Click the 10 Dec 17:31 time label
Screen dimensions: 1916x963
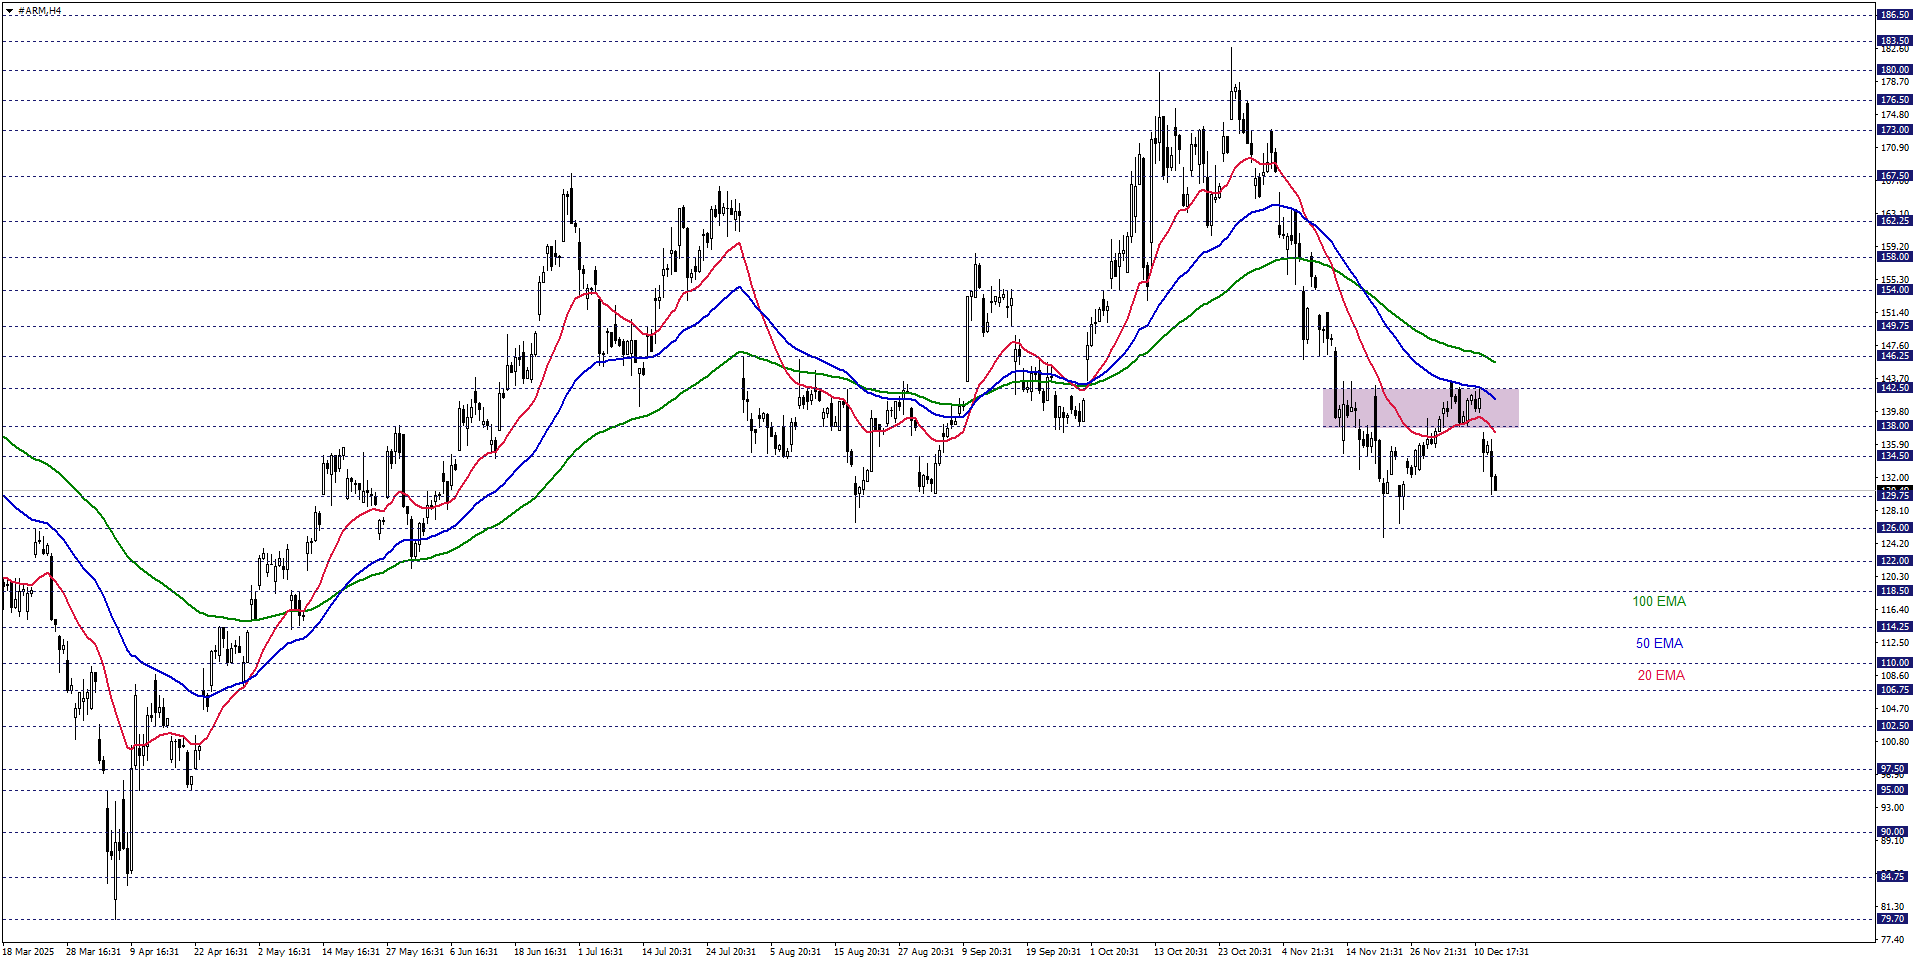(x=1501, y=952)
